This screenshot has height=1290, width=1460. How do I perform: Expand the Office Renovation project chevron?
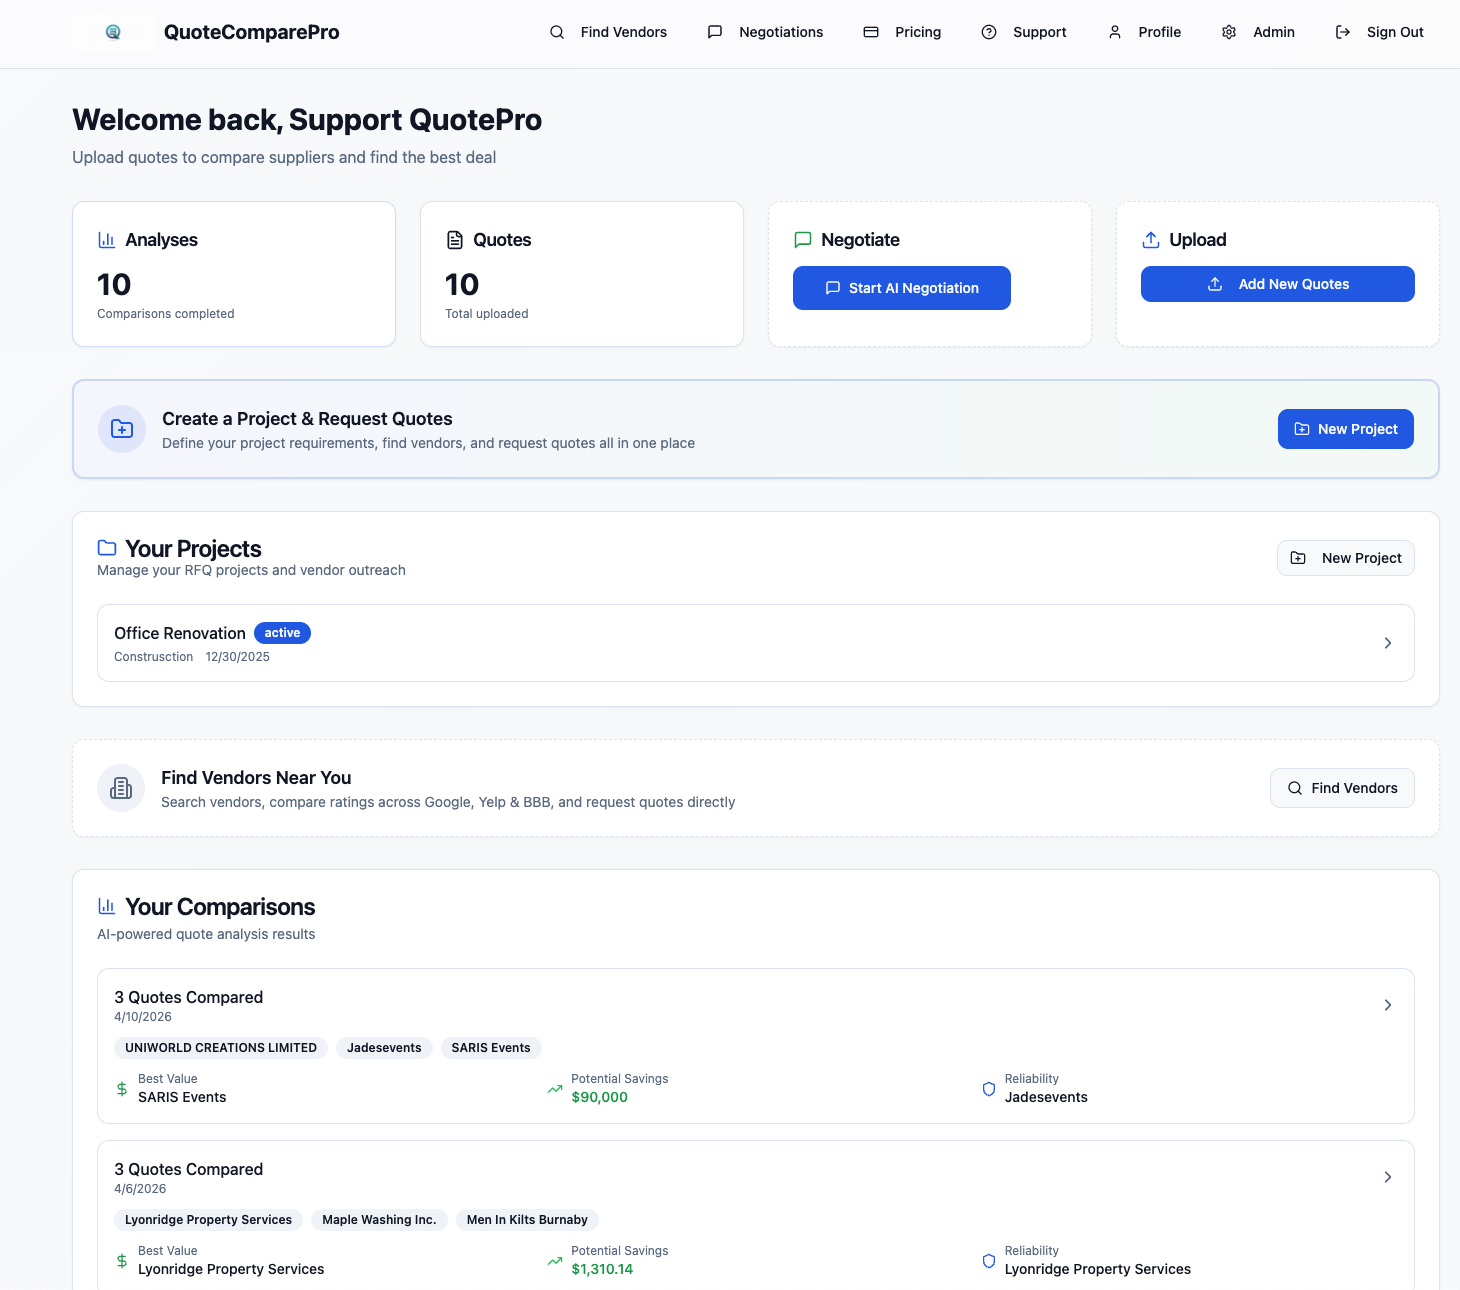coord(1388,643)
